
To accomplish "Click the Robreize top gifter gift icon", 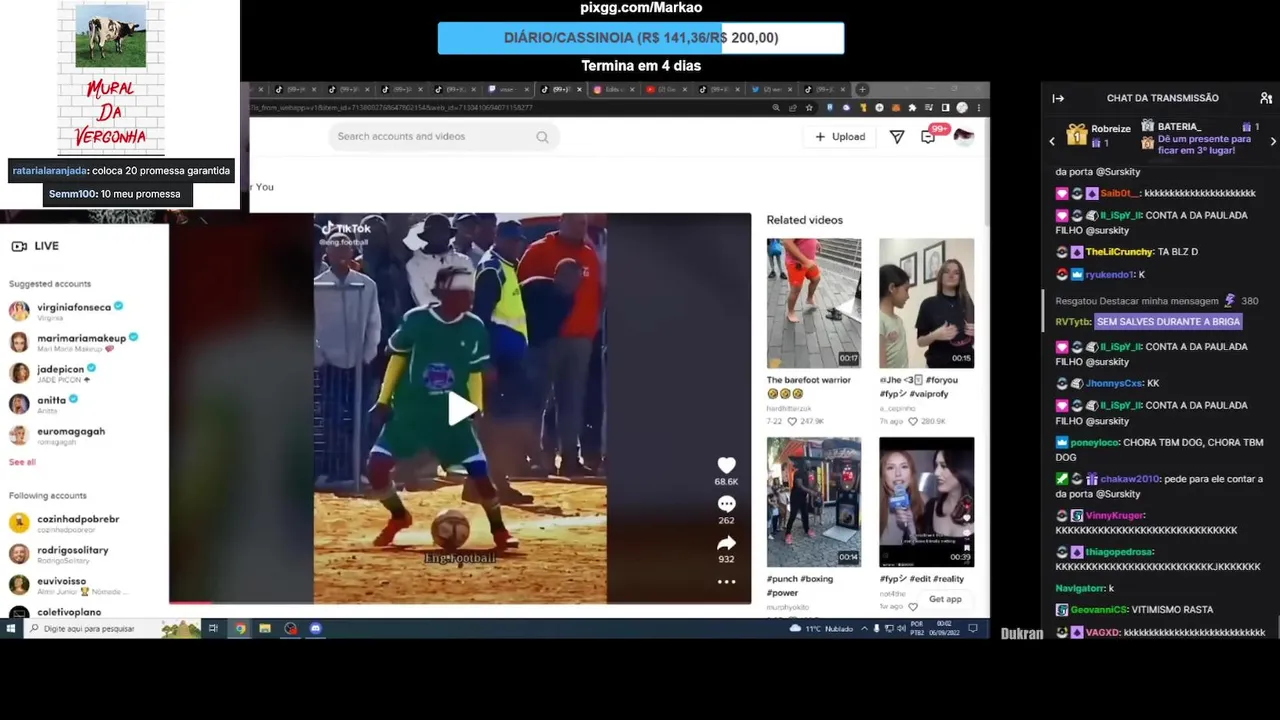I will 1076,134.
